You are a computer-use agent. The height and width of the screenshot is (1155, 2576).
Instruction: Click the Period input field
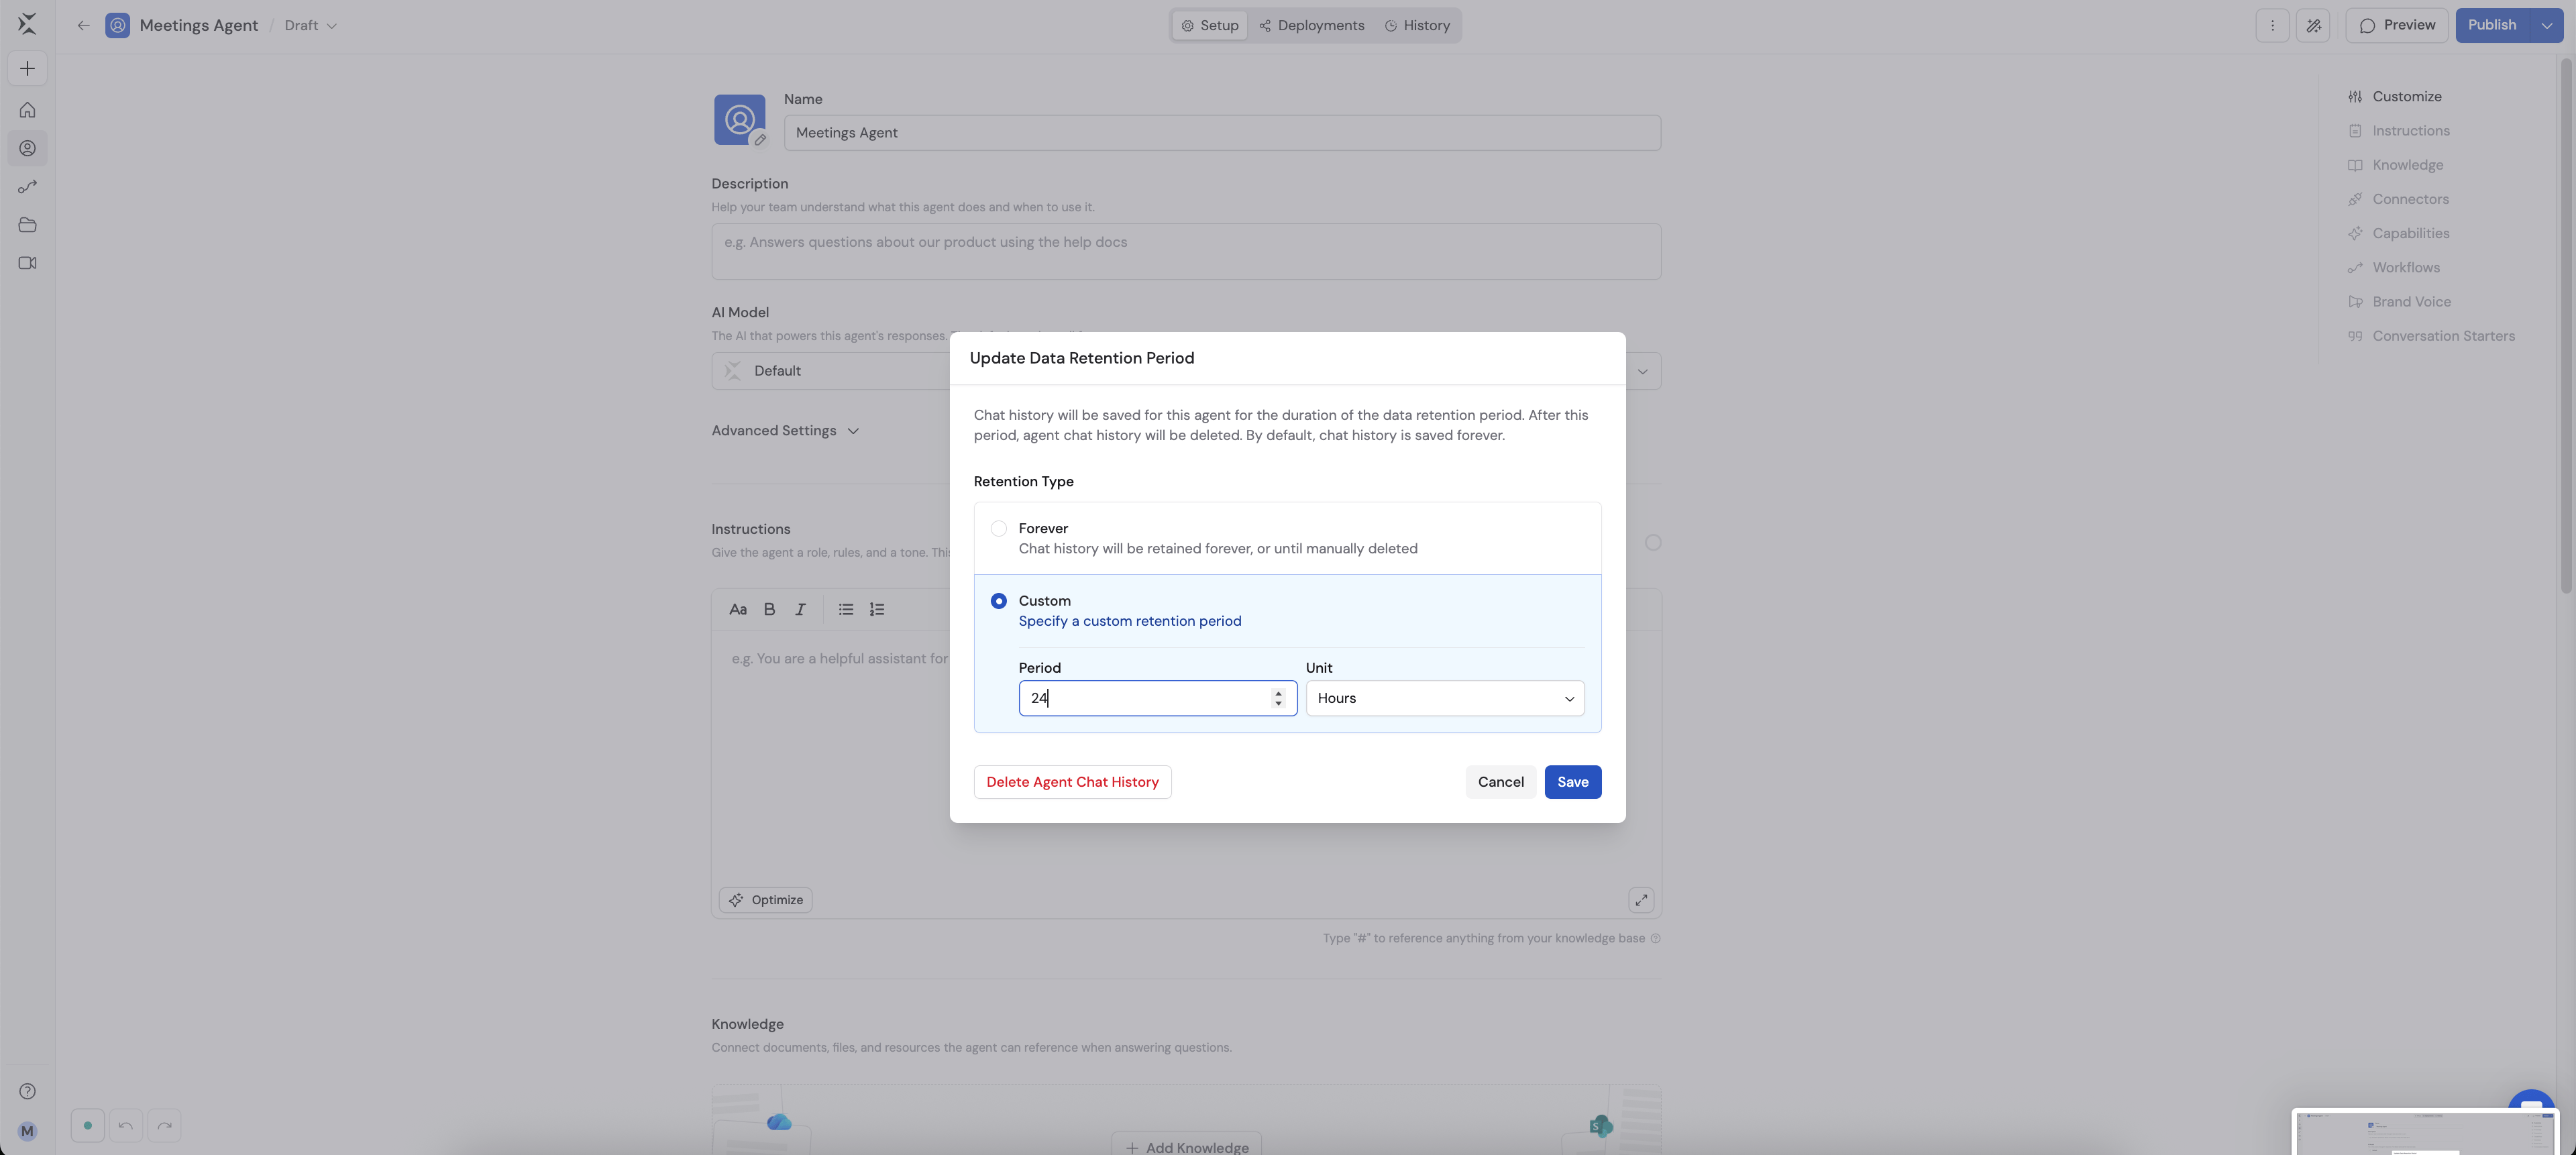(x=1157, y=698)
